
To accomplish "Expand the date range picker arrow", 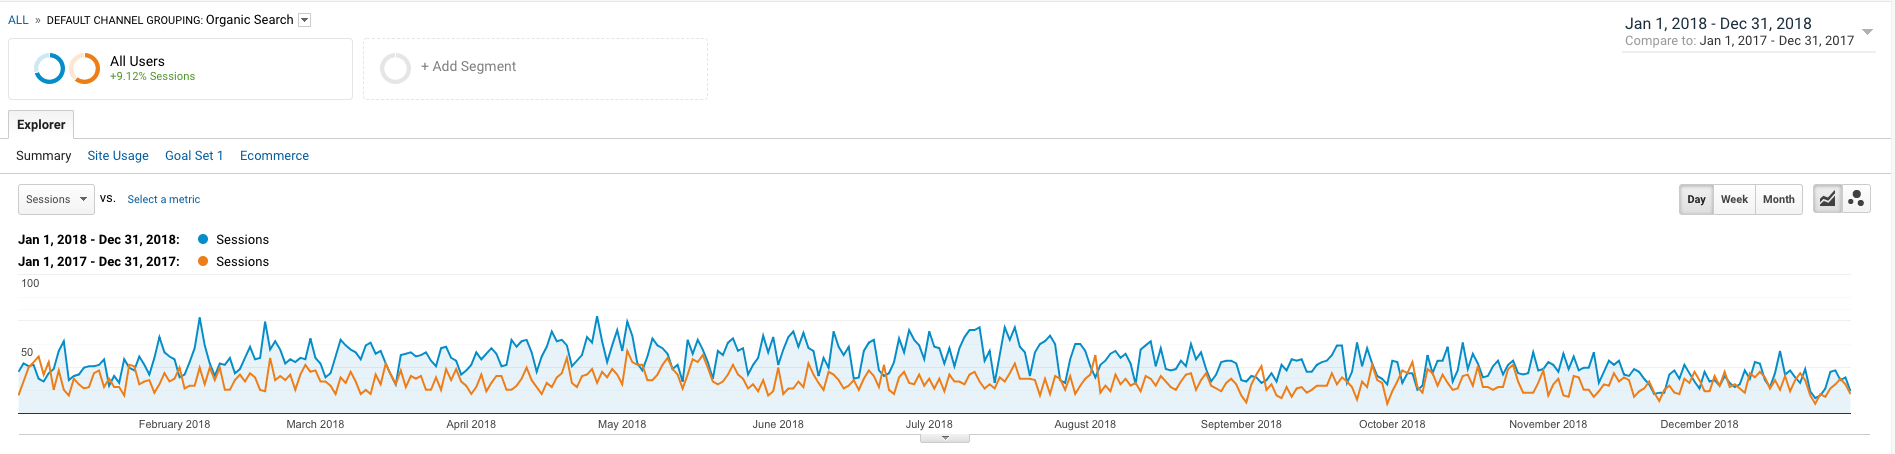I will (1866, 32).
